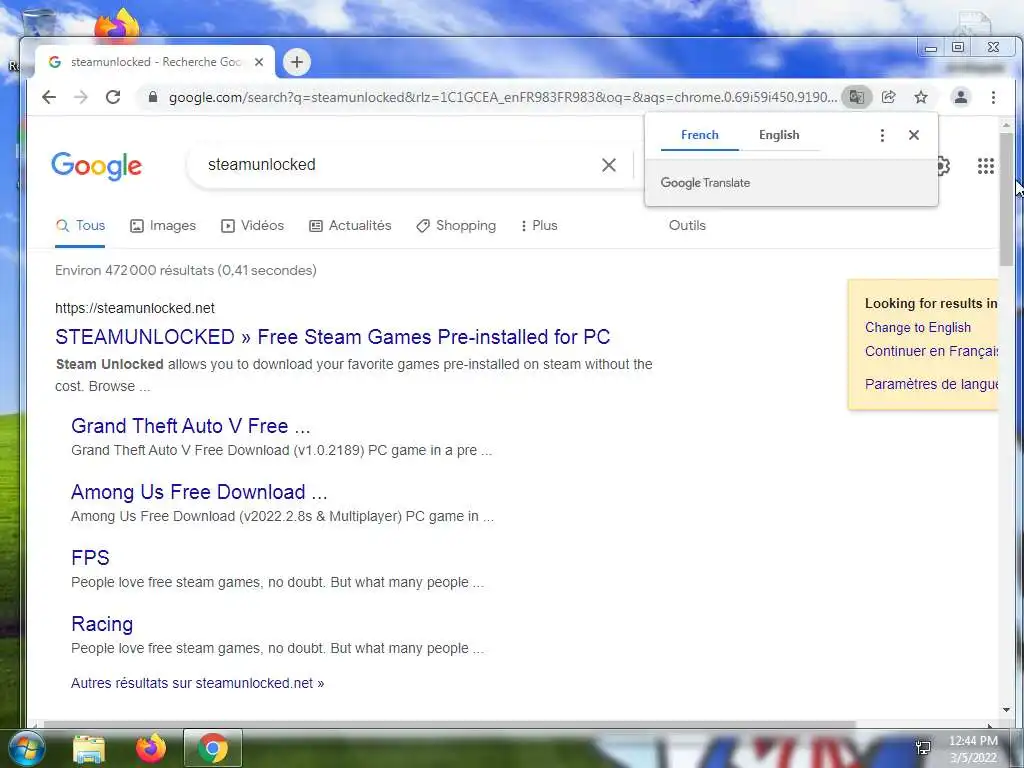Click the forward navigation arrow
This screenshot has height=768, width=1024.
click(x=81, y=97)
